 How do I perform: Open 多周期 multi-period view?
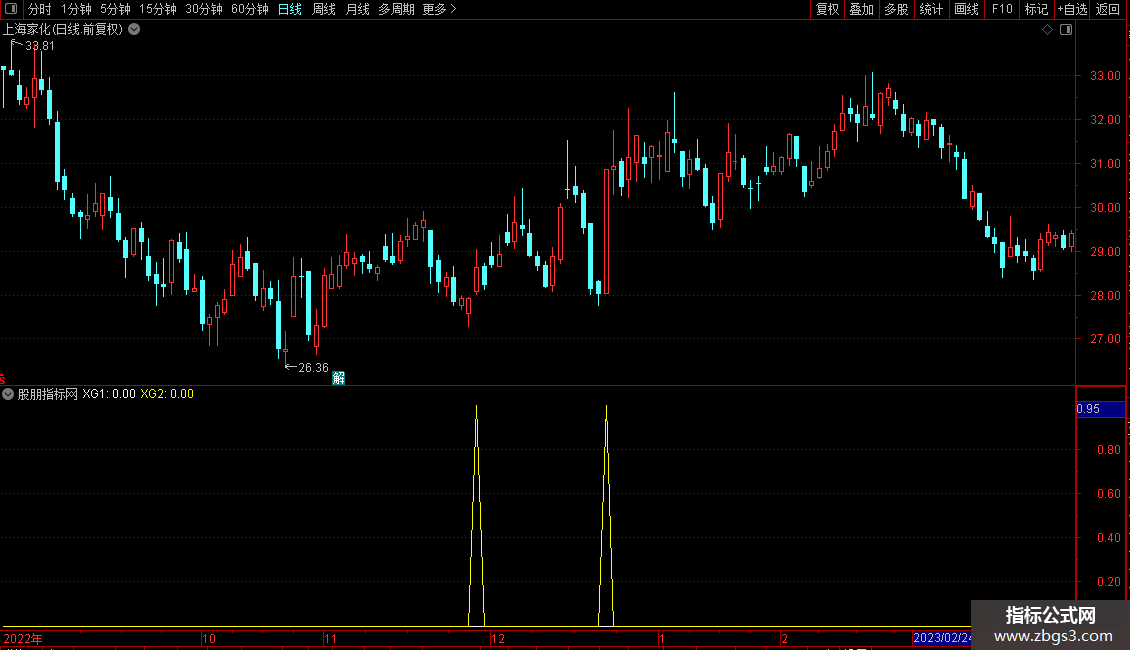point(396,9)
